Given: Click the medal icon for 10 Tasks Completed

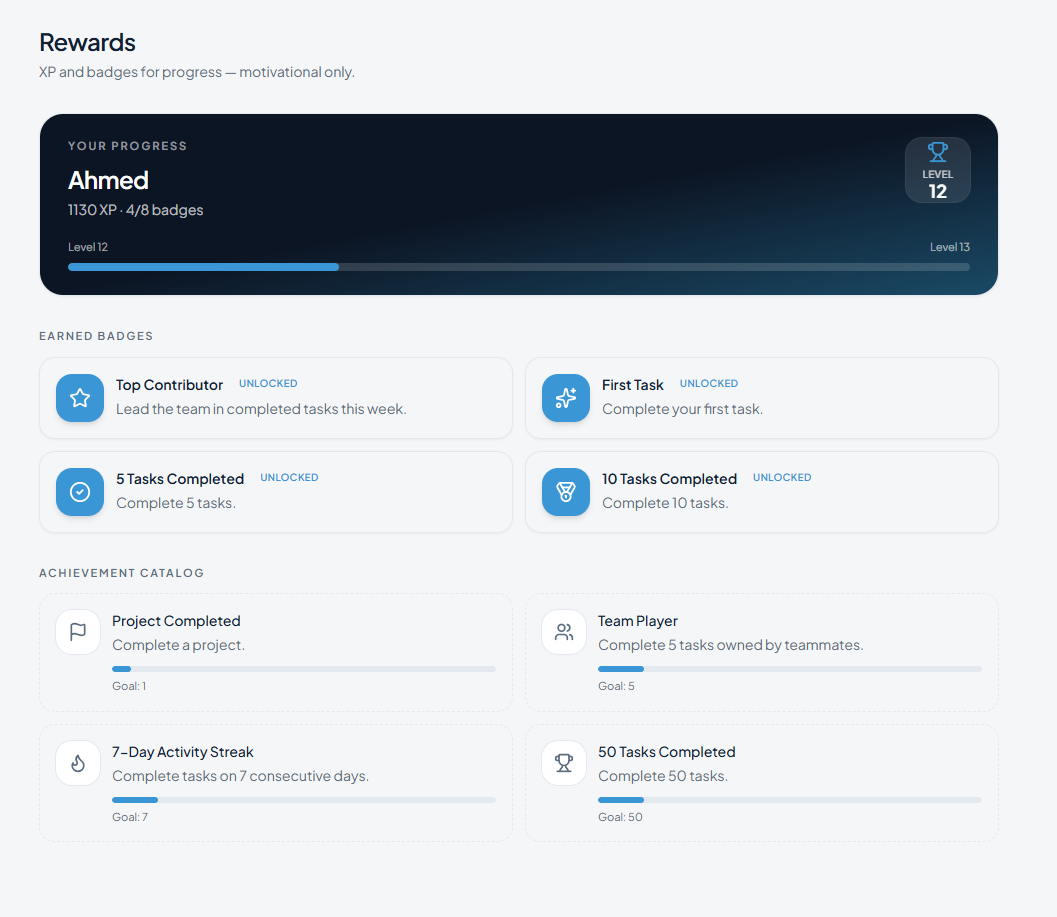Looking at the screenshot, I should tap(566, 492).
